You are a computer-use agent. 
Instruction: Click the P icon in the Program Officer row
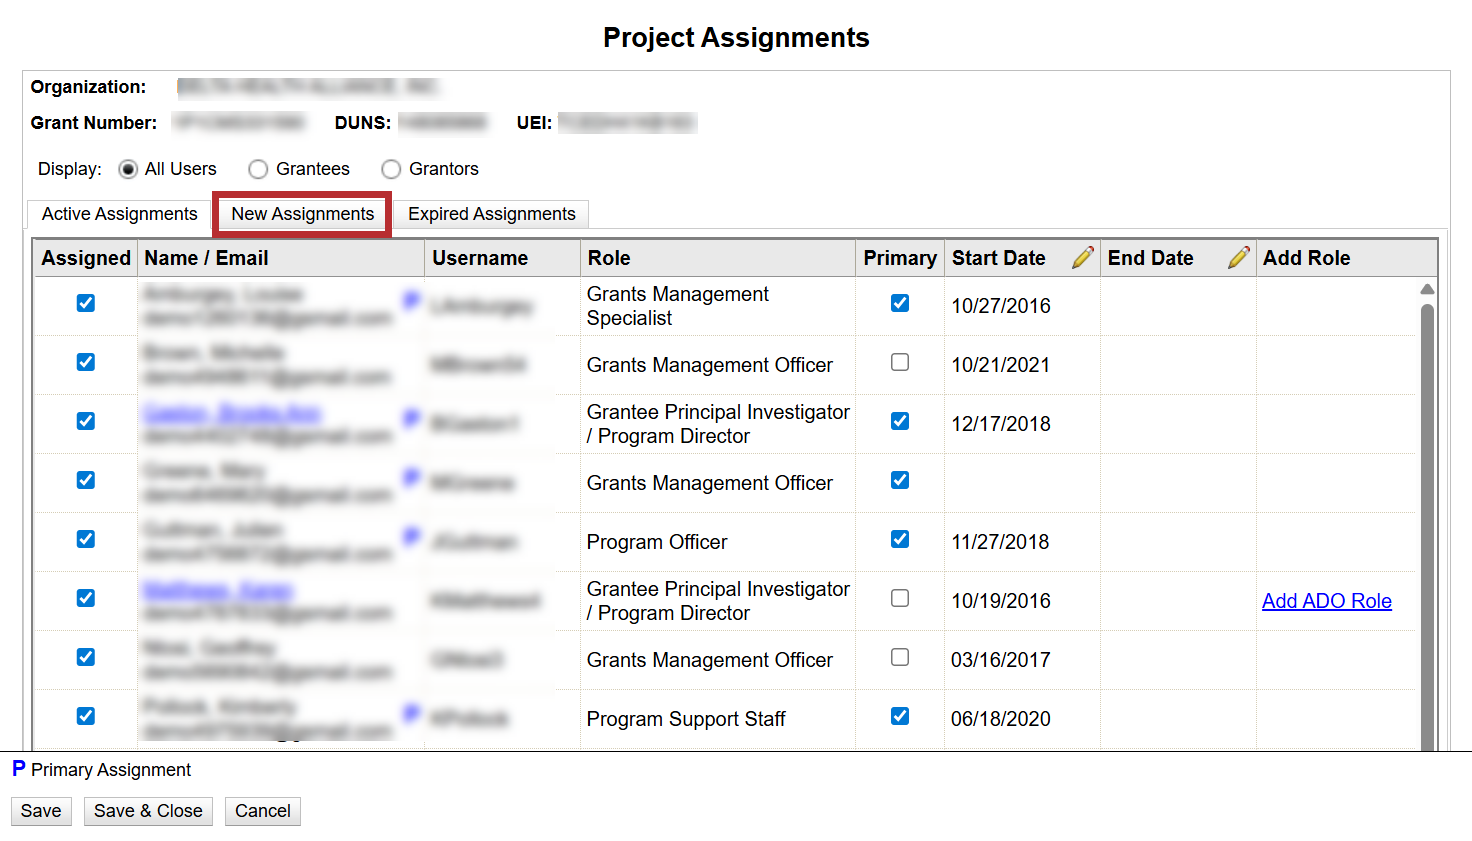(411, 537)
